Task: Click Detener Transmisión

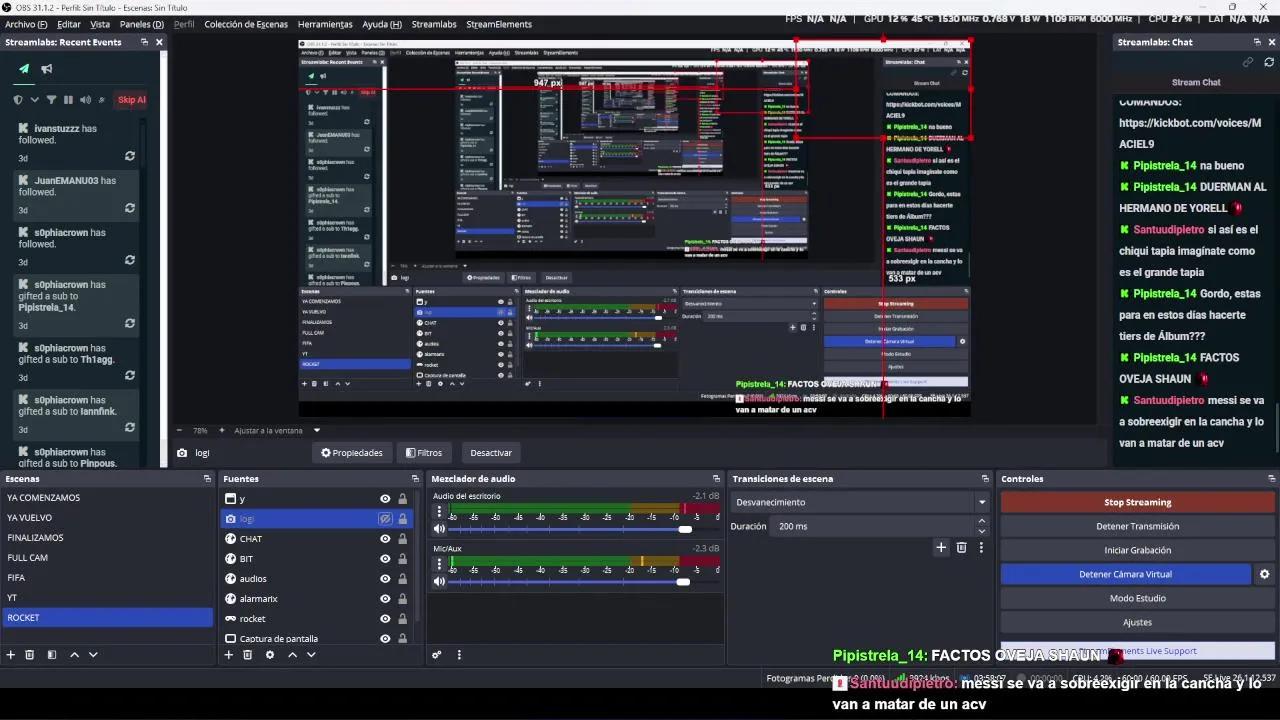Action: 1137,526
